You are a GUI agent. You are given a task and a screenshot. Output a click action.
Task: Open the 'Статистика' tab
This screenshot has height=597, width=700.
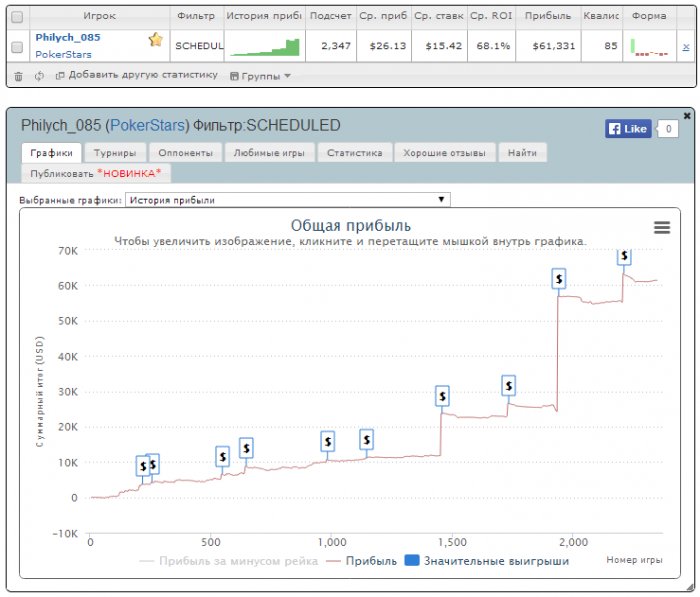(x=354, y=153)
